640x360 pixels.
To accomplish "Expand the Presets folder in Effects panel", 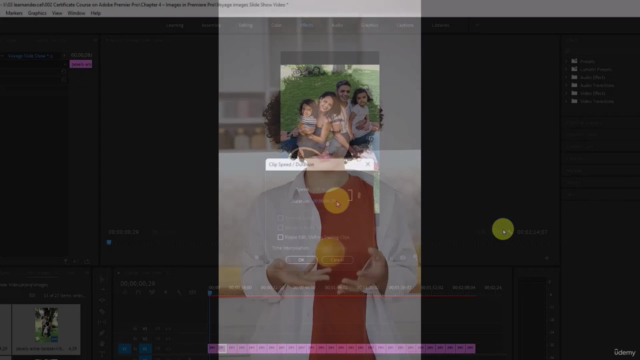I will (x=567, y=61).
